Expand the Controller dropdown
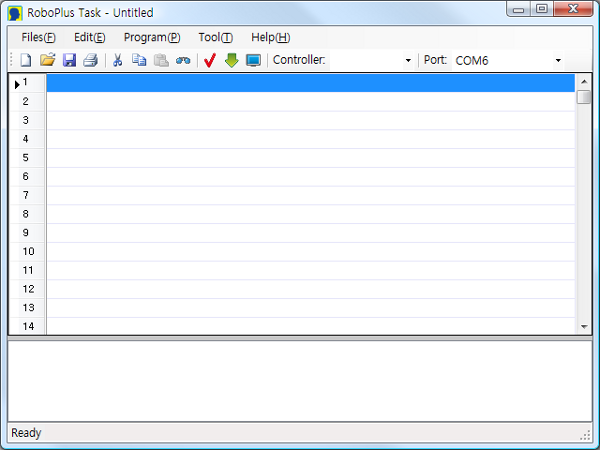This screenshot has width=600, height=450. [x=408, y=60]
